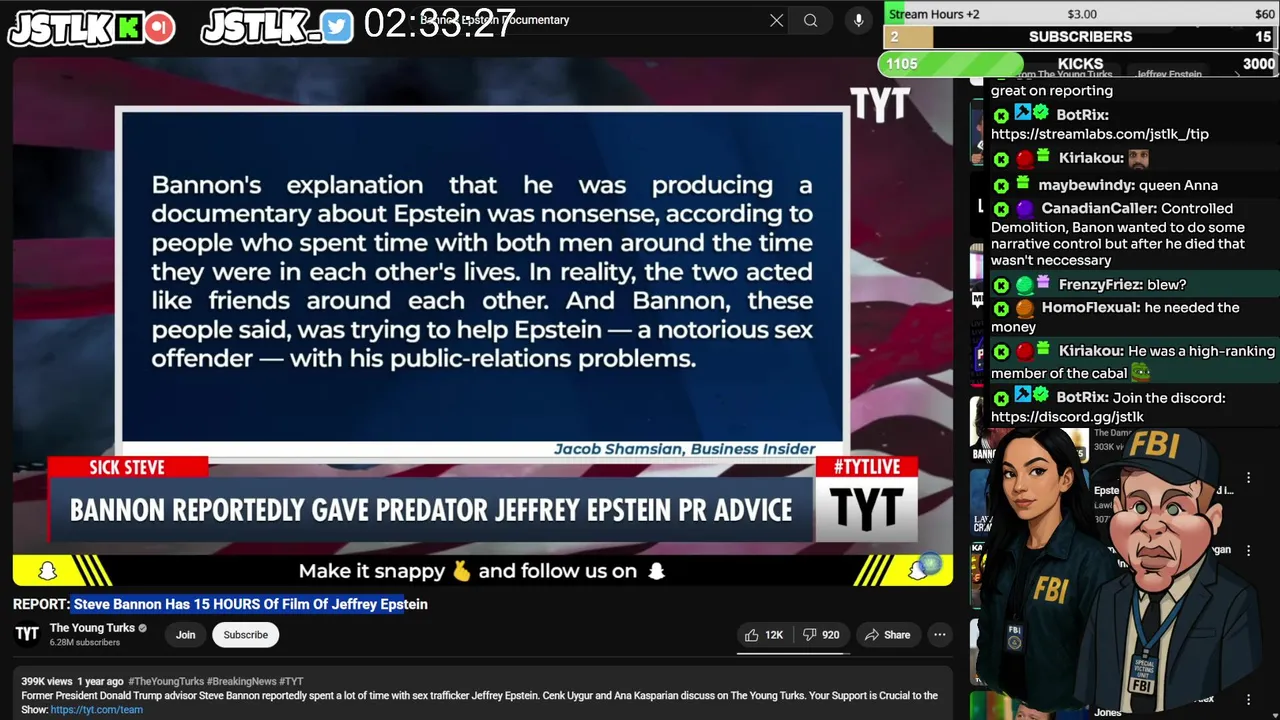
Task: Click the TYT watermark in video corner
Action: coord(880,103)
